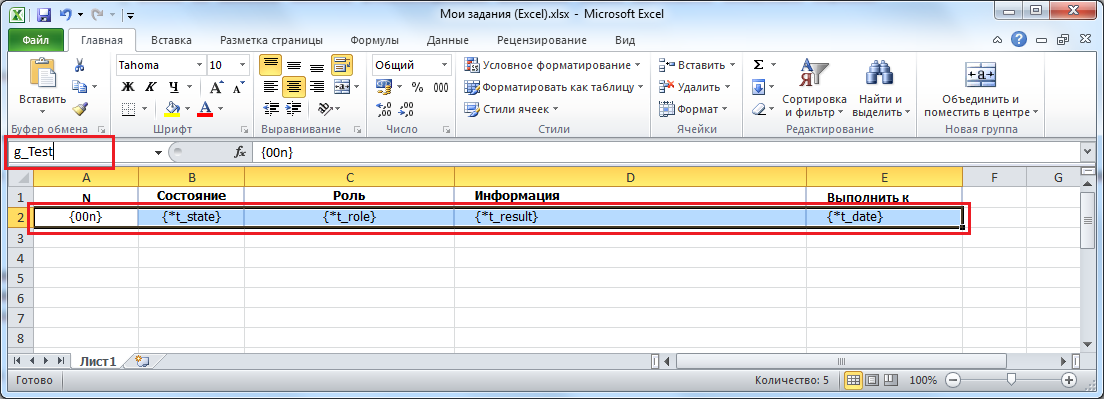This screenshot has height=399, width=1104.
Task: Click the accounting number format icon
Action: pyautogui.click(x=384, y=87)
